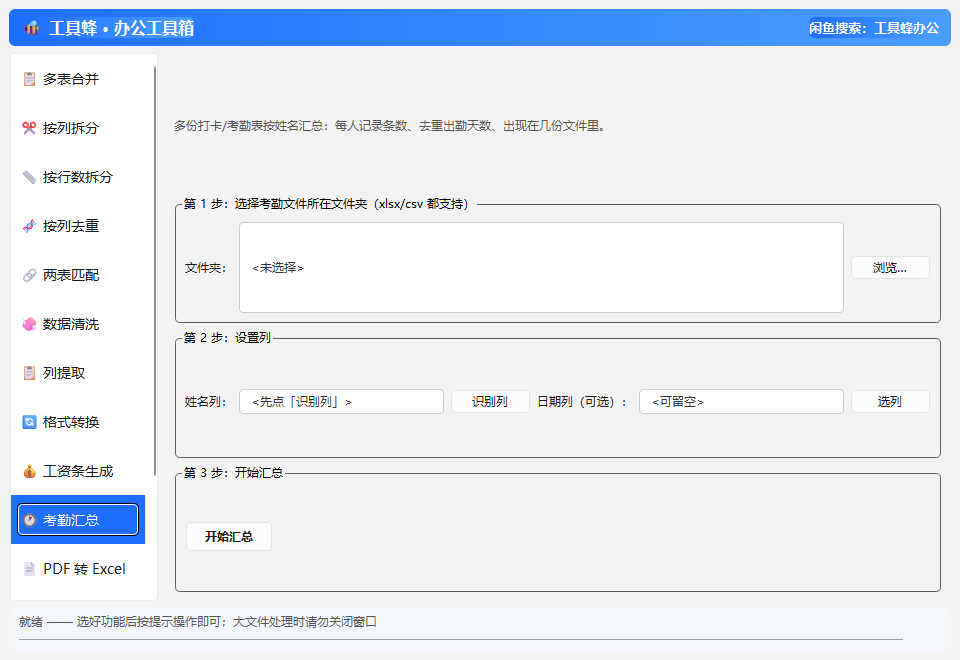The height and width of the screenshot is (660, 960).
Task: Click the 选列 button for date column
Action: point(890,402)
